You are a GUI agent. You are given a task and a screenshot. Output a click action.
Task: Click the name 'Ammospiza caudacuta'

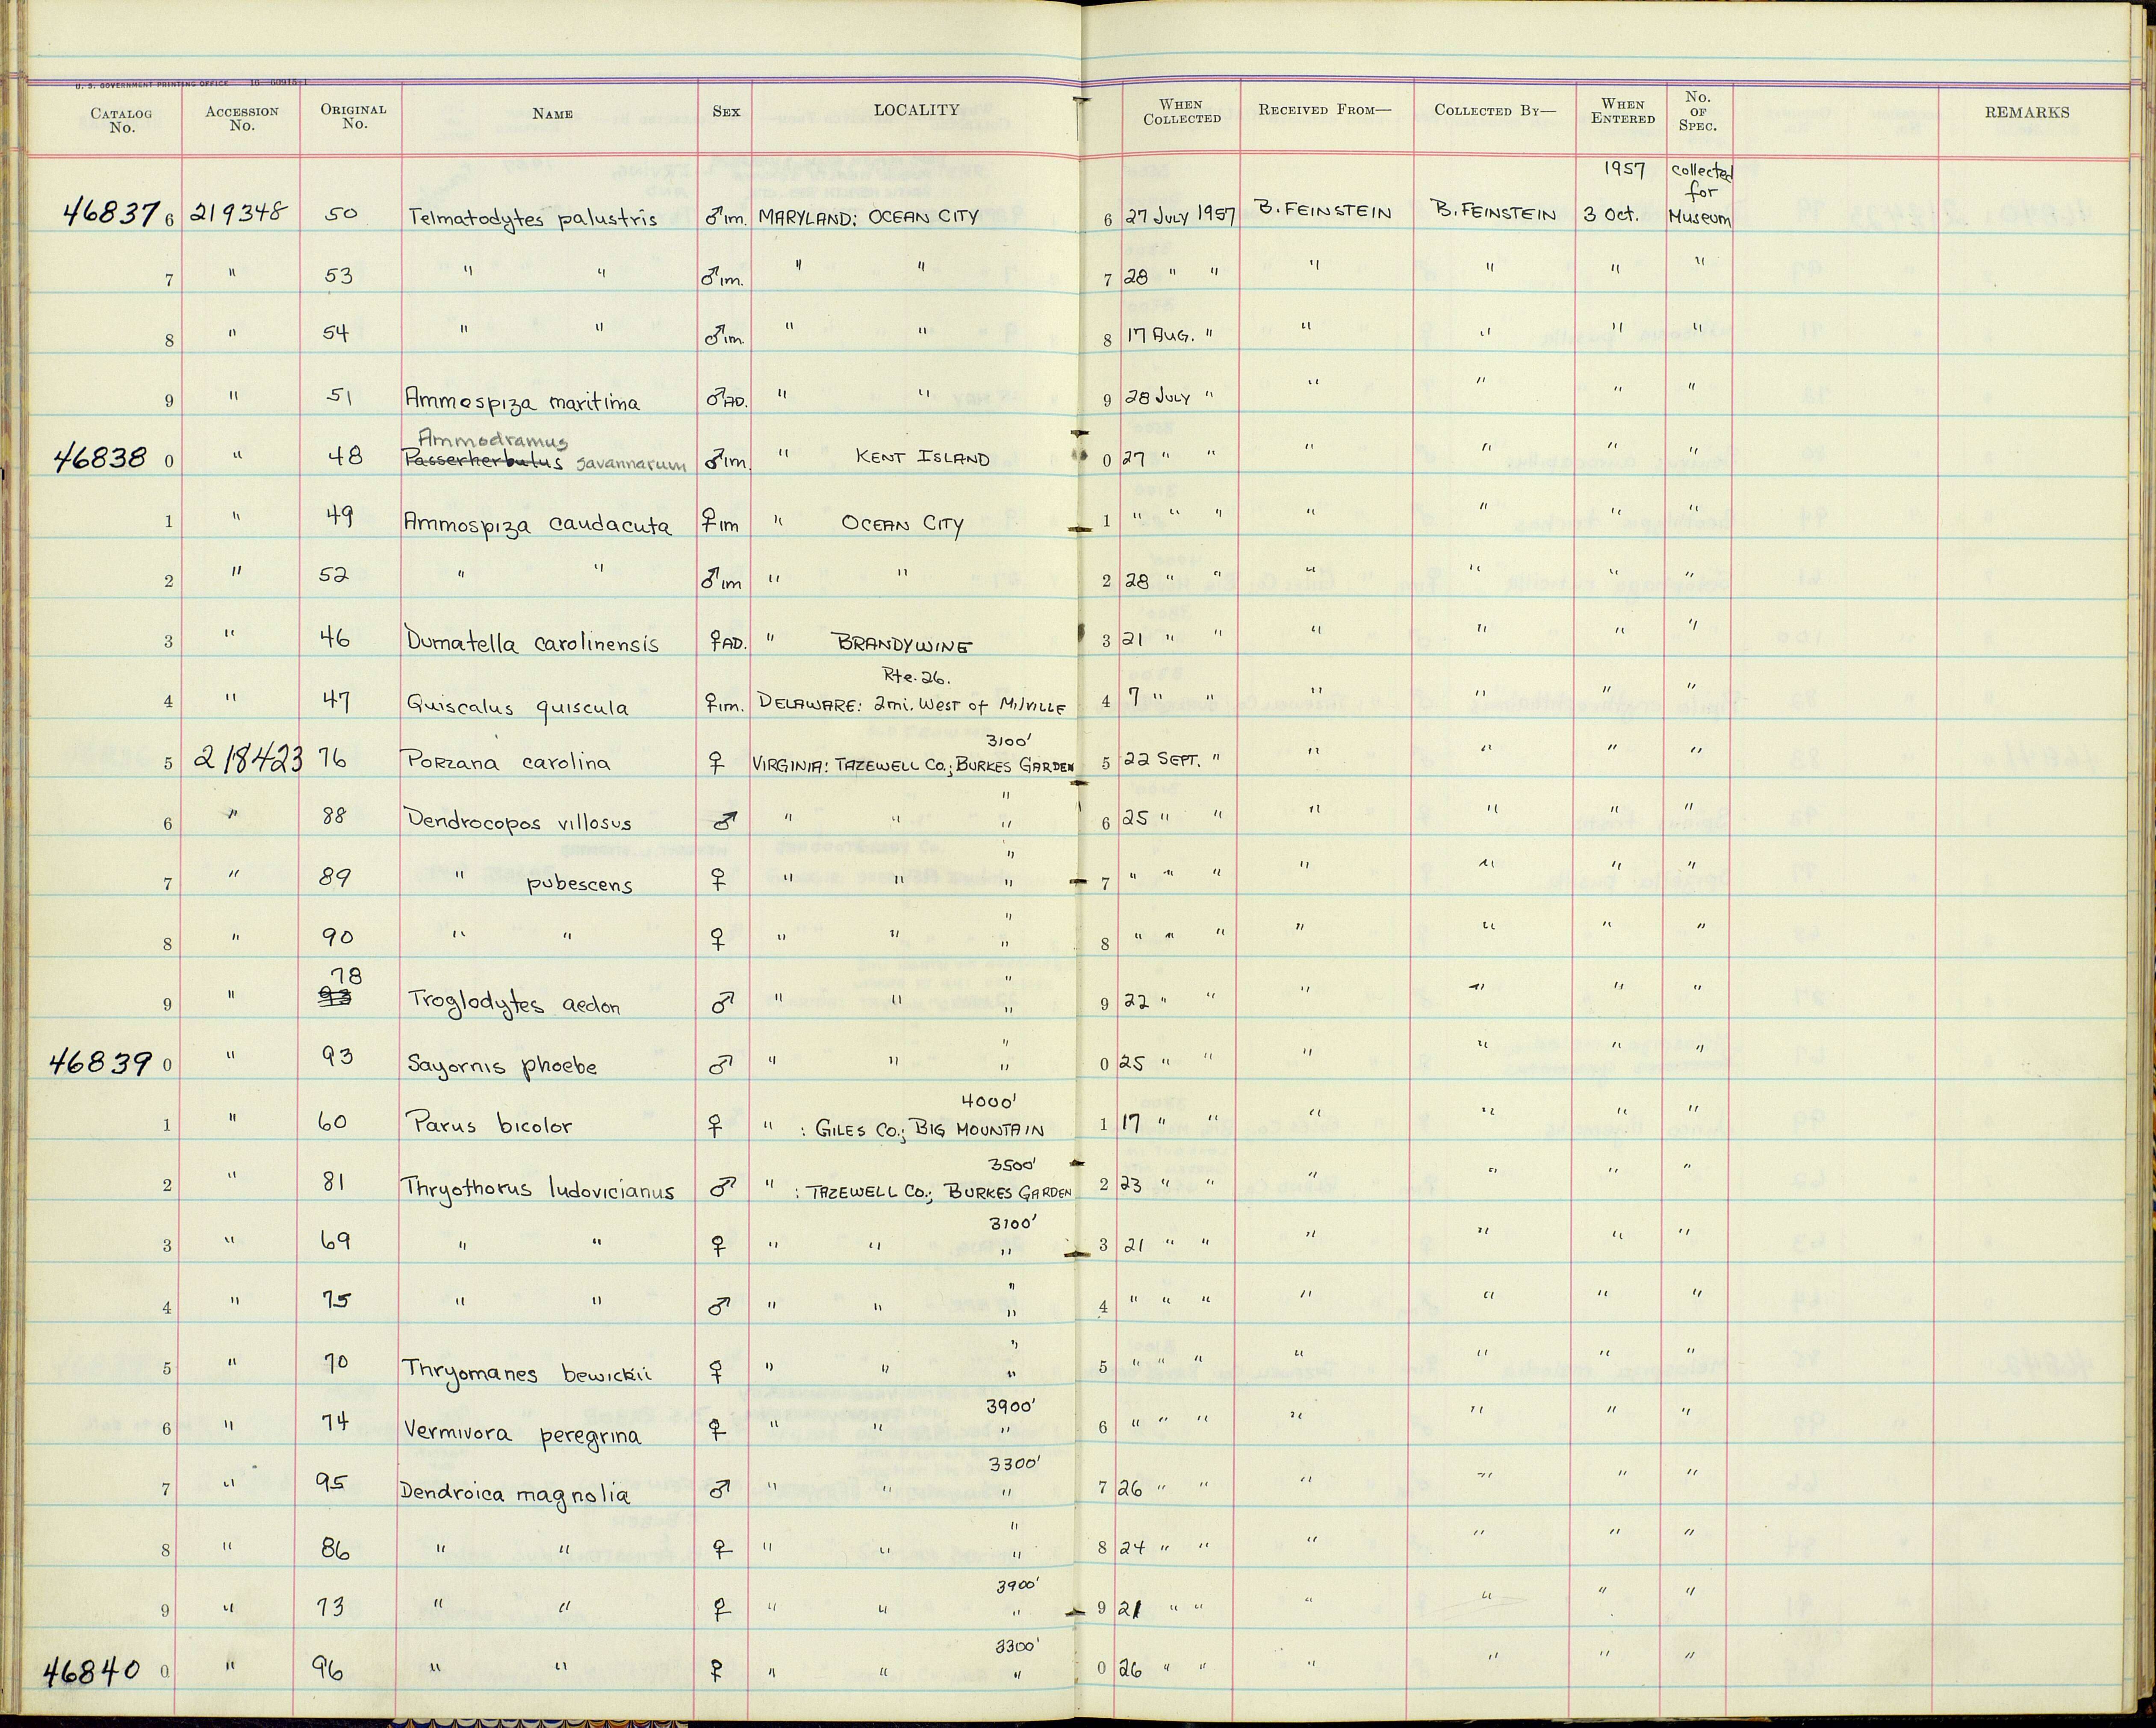(x=537, y=524)
